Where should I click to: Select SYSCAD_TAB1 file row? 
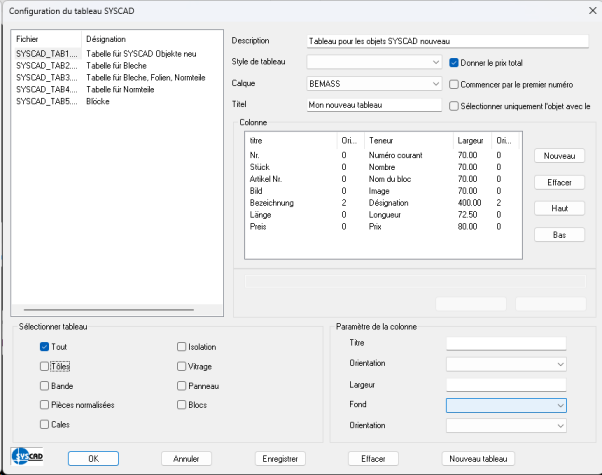tap(117, 54)
